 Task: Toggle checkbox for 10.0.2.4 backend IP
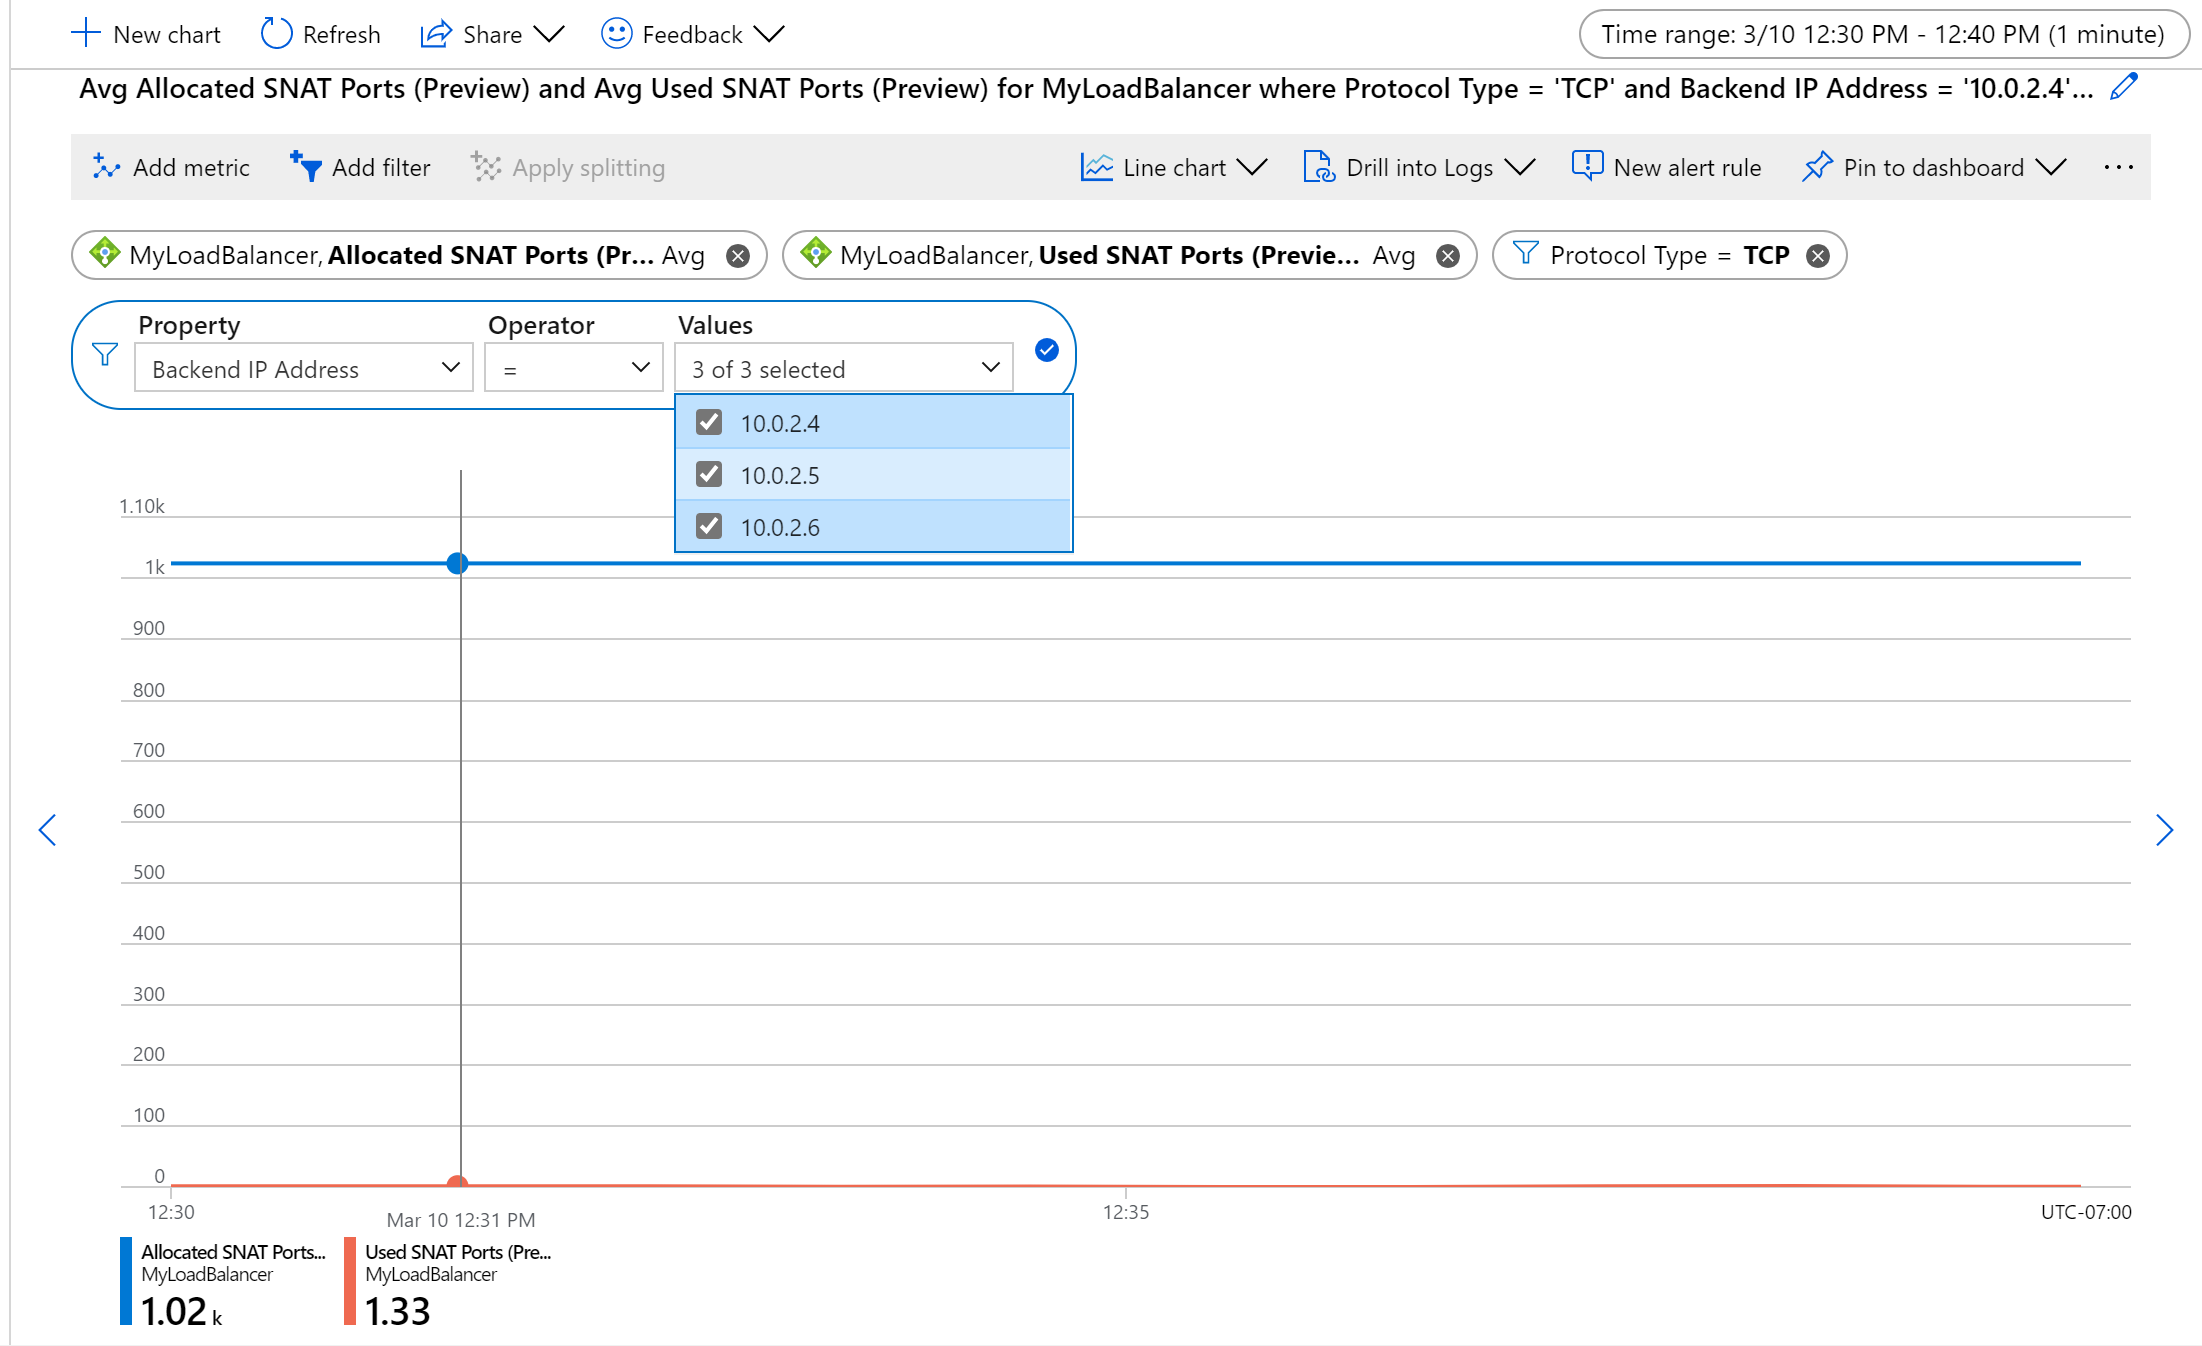point(709,423)
